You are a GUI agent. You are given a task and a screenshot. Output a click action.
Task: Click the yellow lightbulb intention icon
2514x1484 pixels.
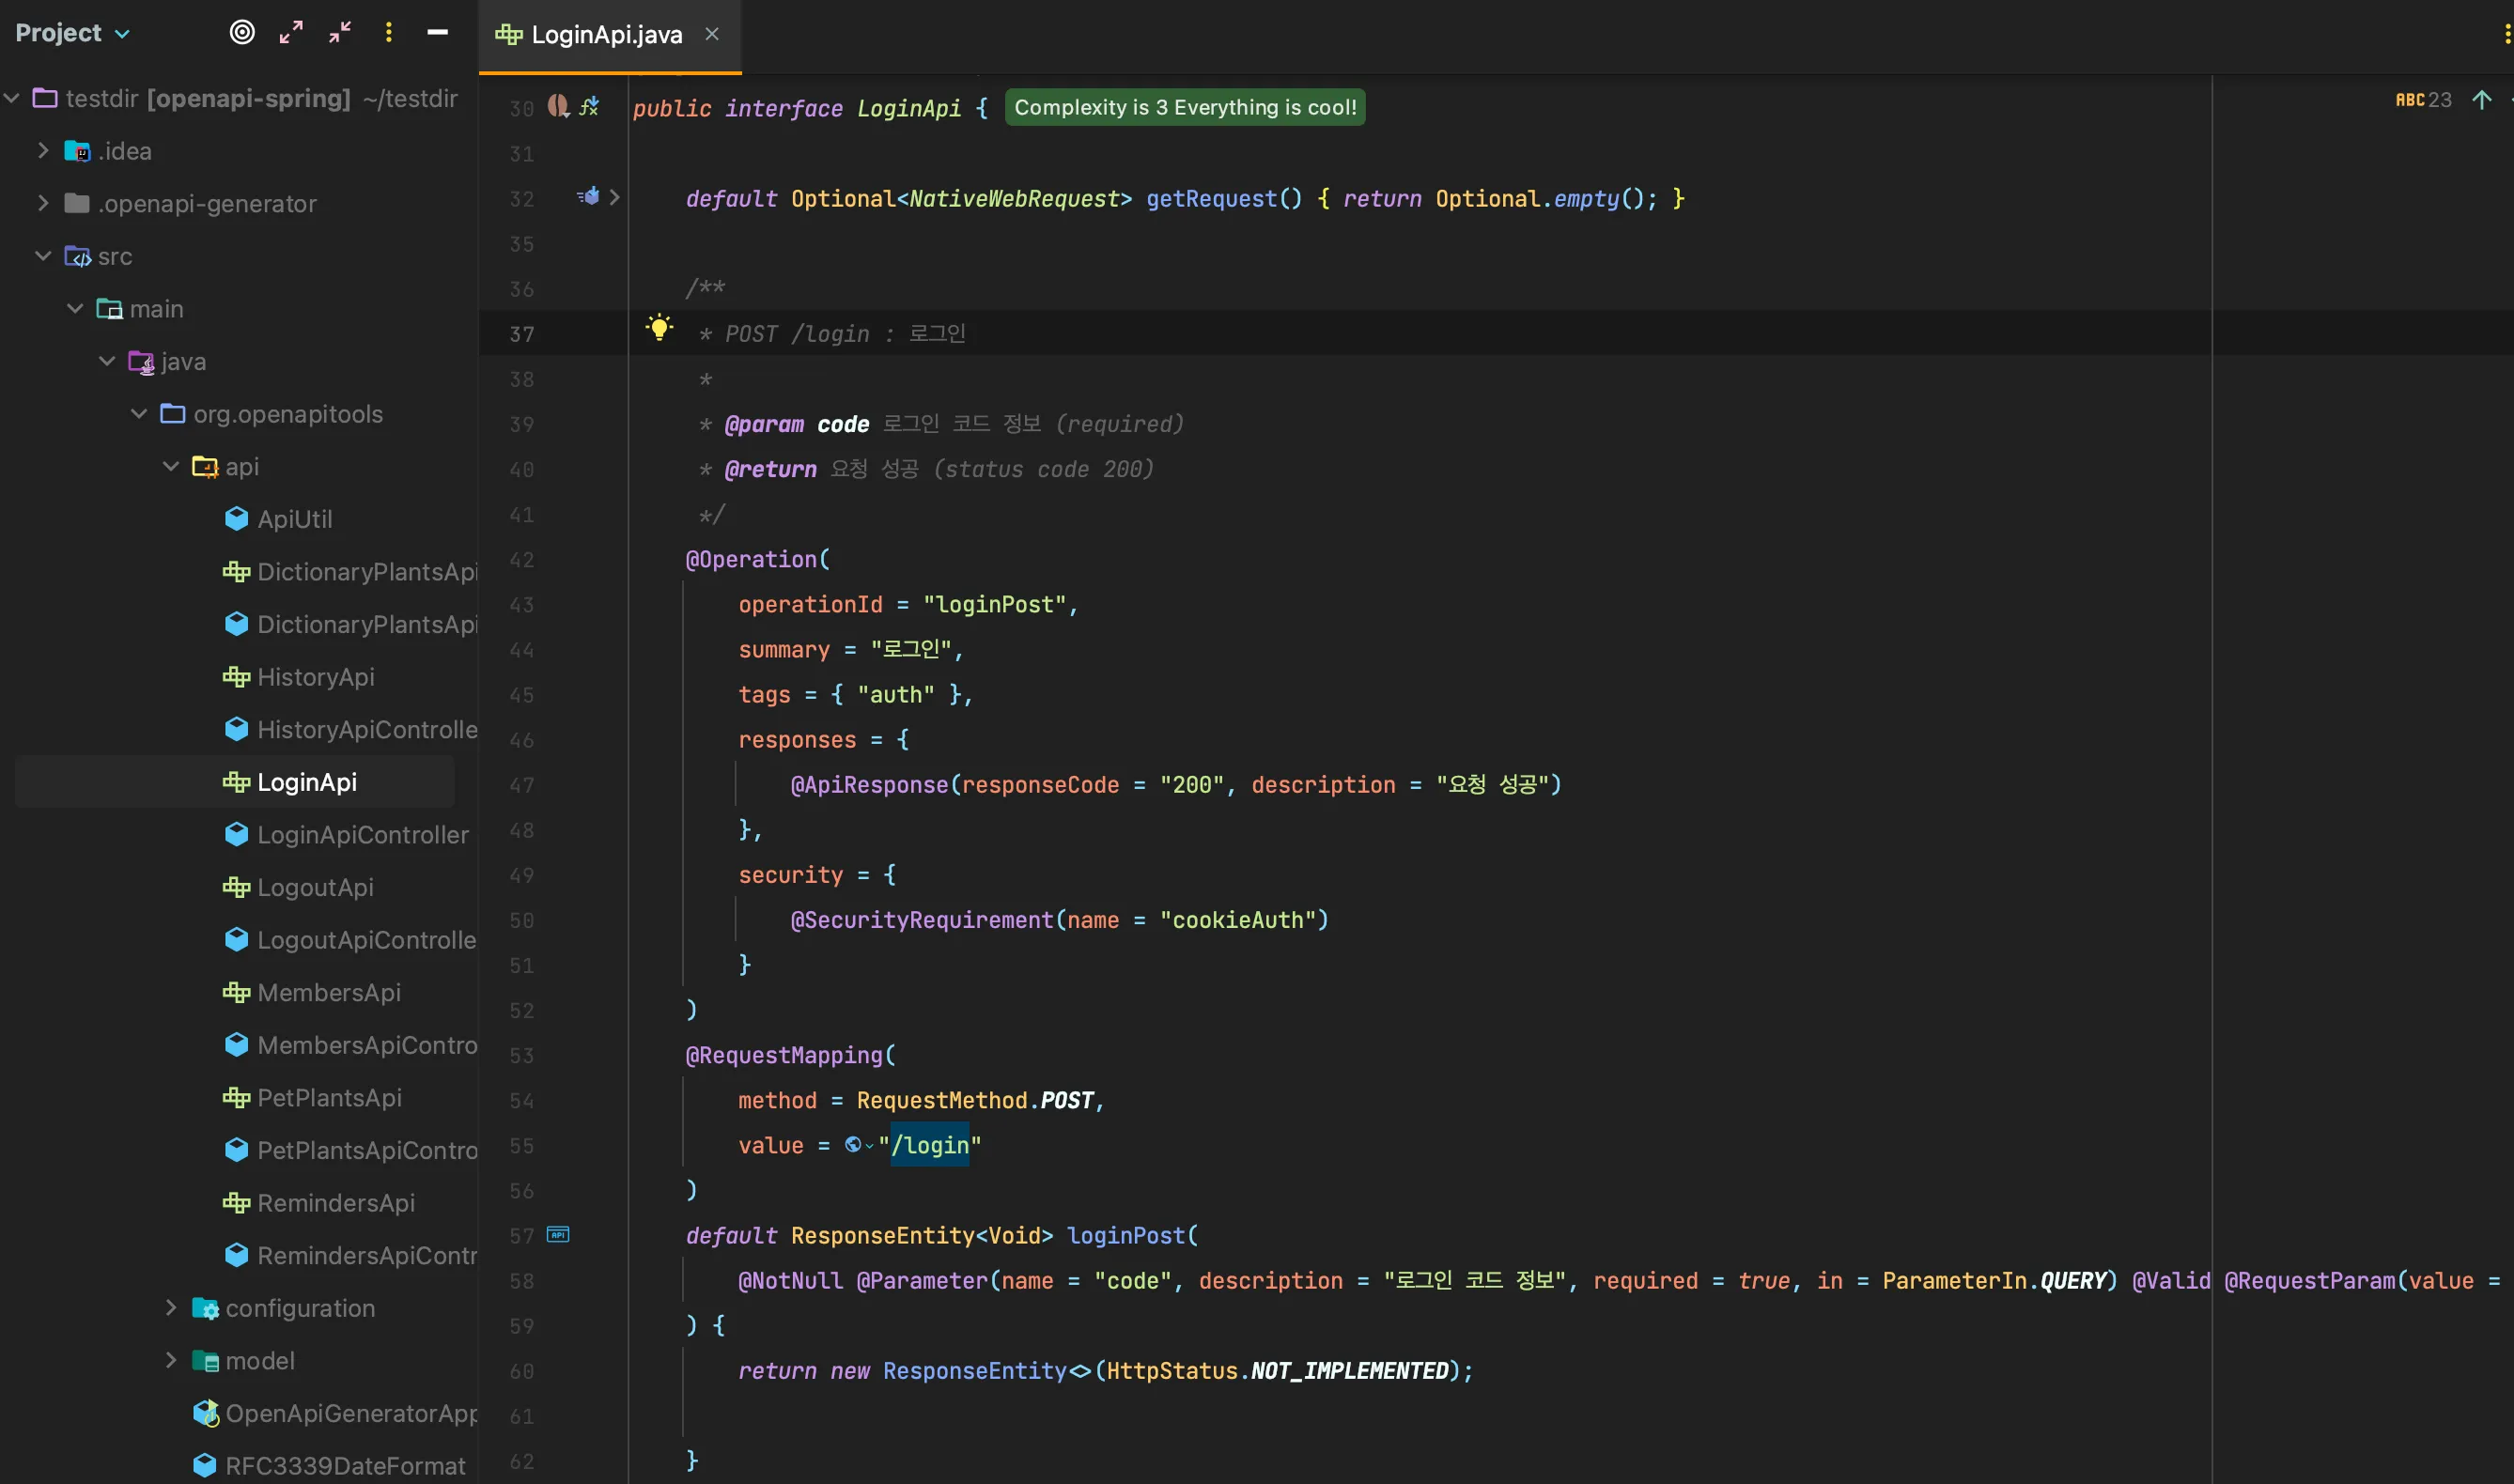[x=659, y=328]
